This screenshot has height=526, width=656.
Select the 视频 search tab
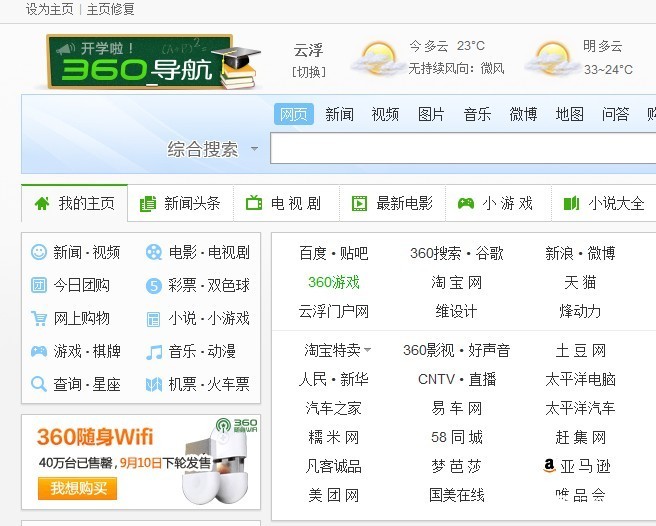[385, 114]
